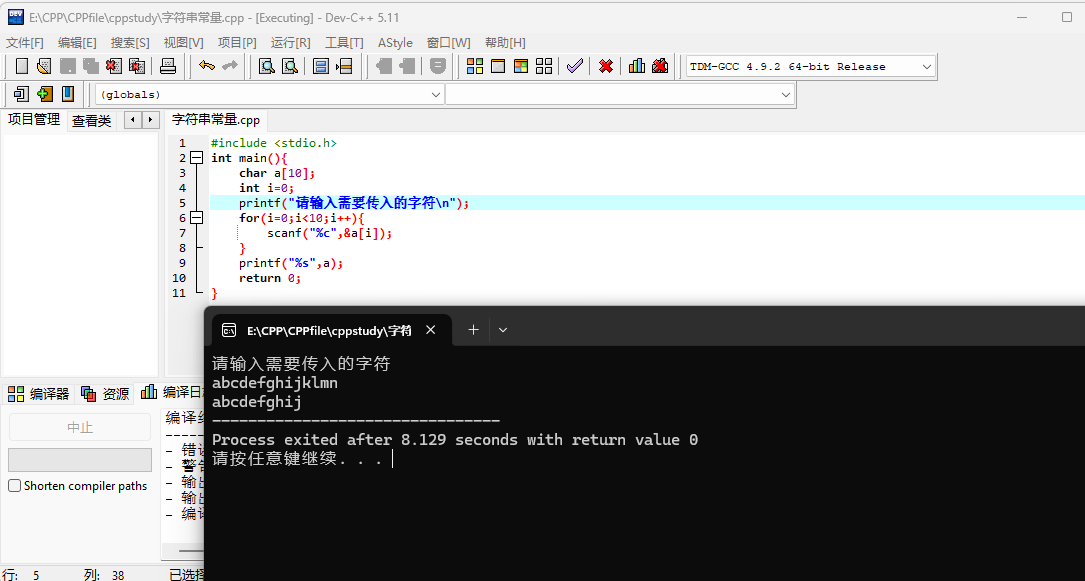Collapse the main function code fold
Screen dimensions: 1085x581
196,157
